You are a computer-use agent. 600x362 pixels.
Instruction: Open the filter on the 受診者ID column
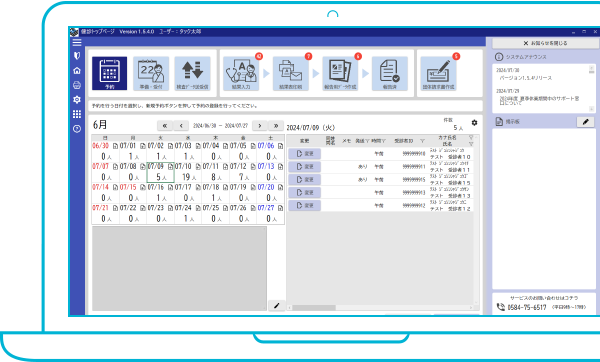point(422,141)
